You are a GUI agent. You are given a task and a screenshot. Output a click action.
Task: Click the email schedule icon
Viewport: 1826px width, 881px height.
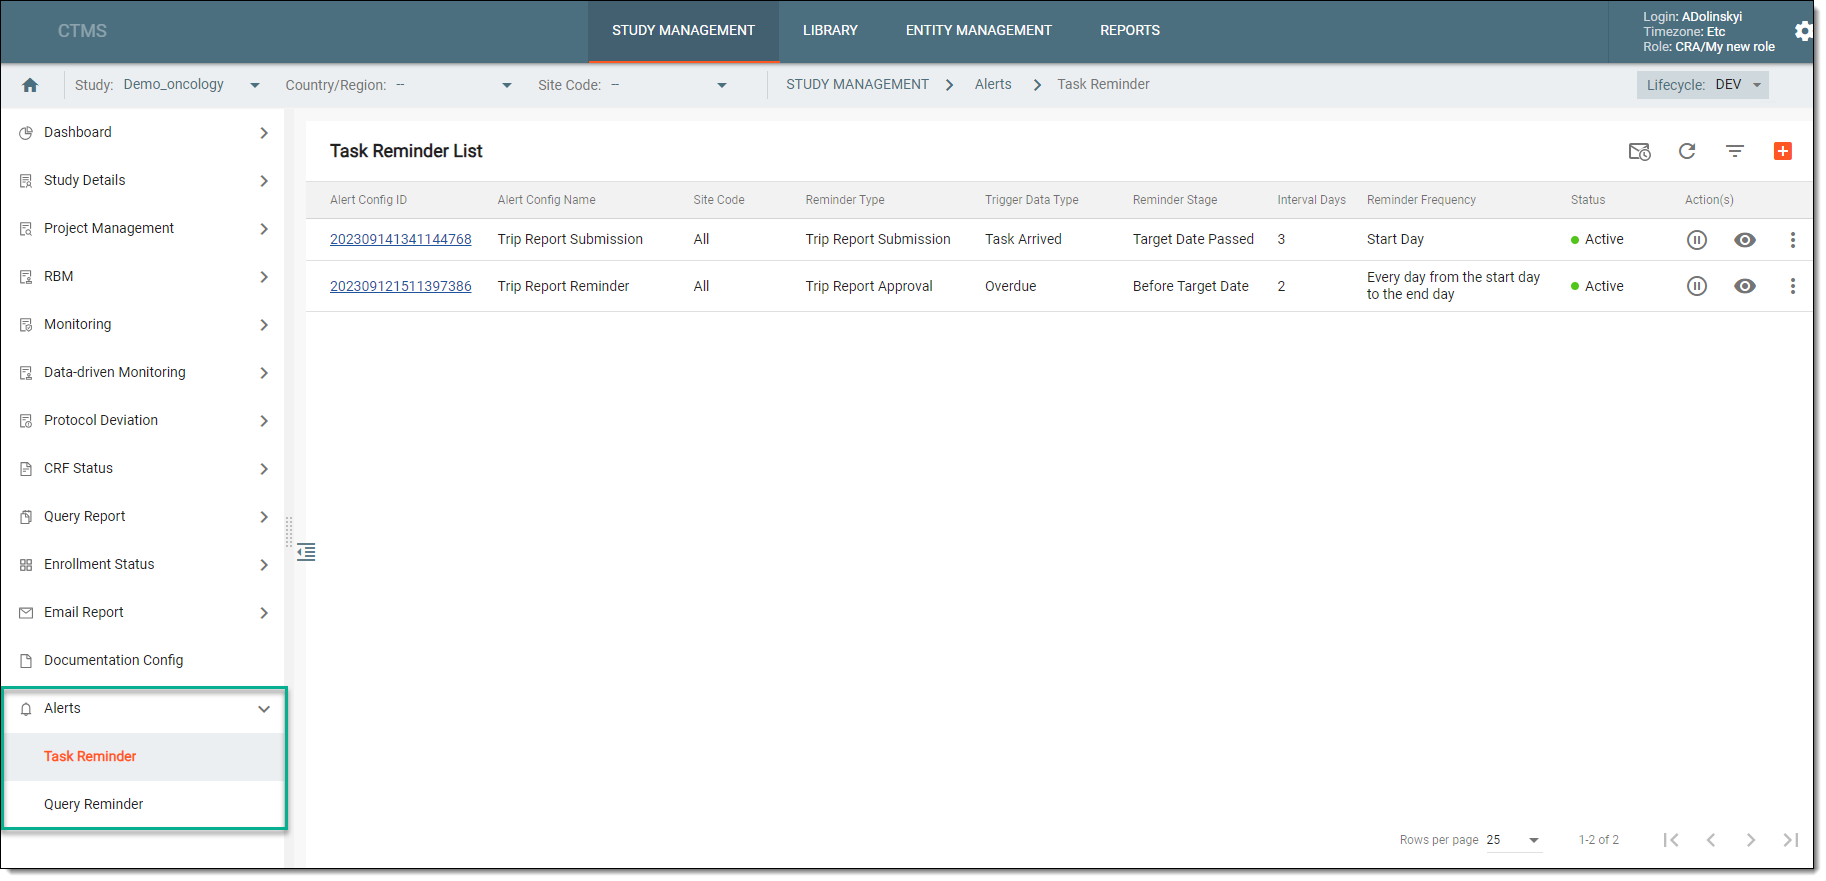click(1639, 151)
